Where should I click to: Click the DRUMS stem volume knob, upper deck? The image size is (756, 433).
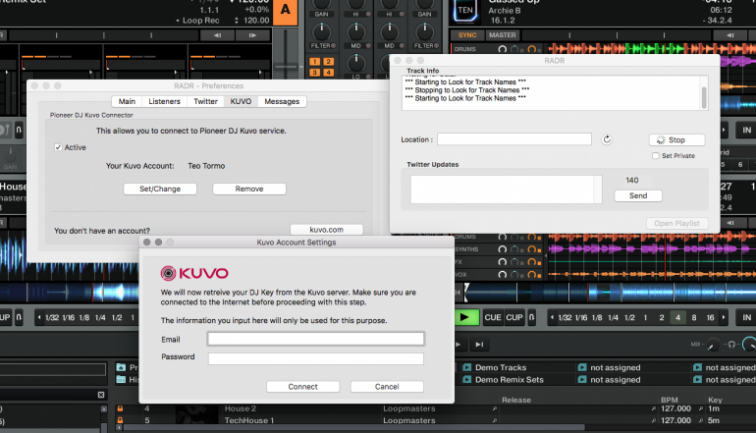(x=502, y=49)
